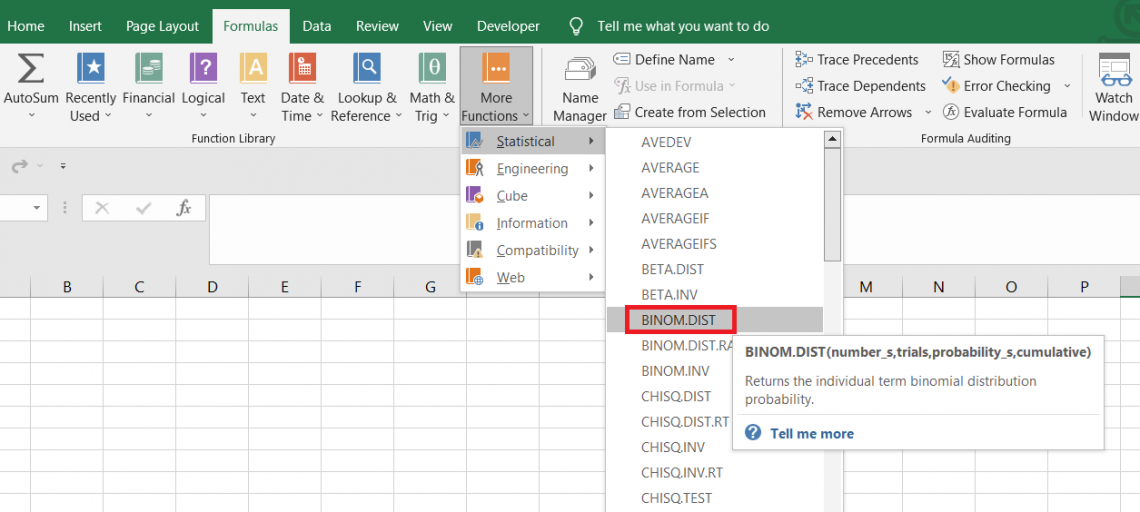Open the Math & Trig icon
The image size is (1140, 512).
coord(432,69)
